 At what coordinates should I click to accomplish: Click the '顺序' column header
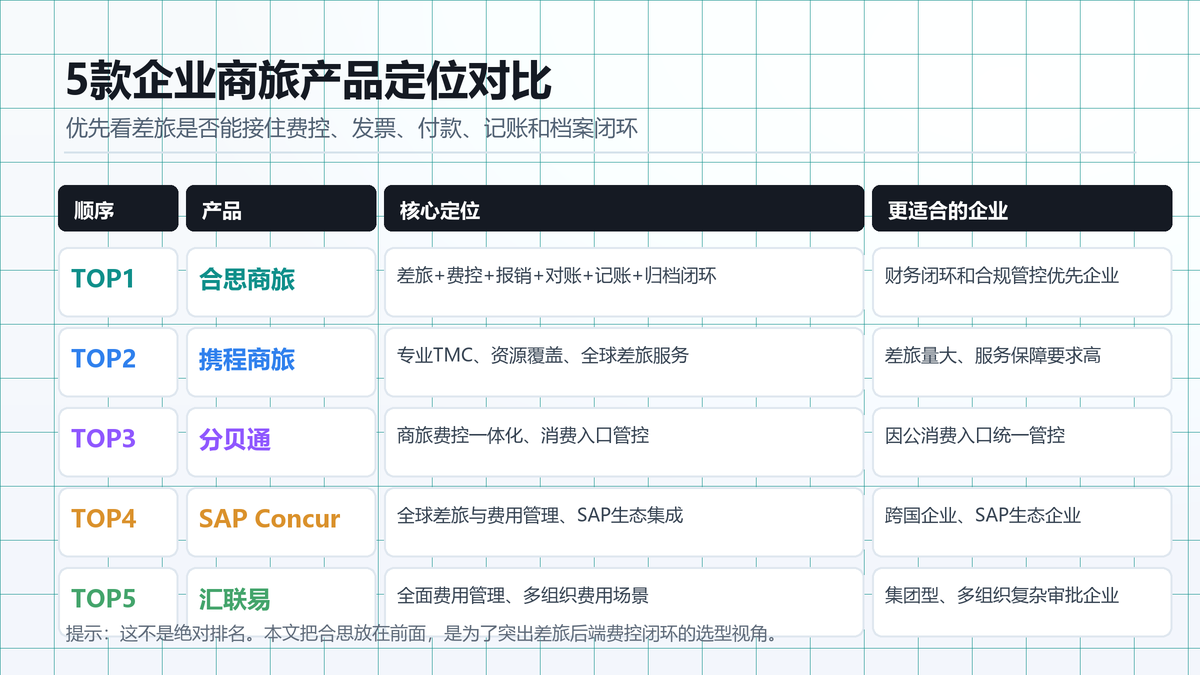(118, 209)
